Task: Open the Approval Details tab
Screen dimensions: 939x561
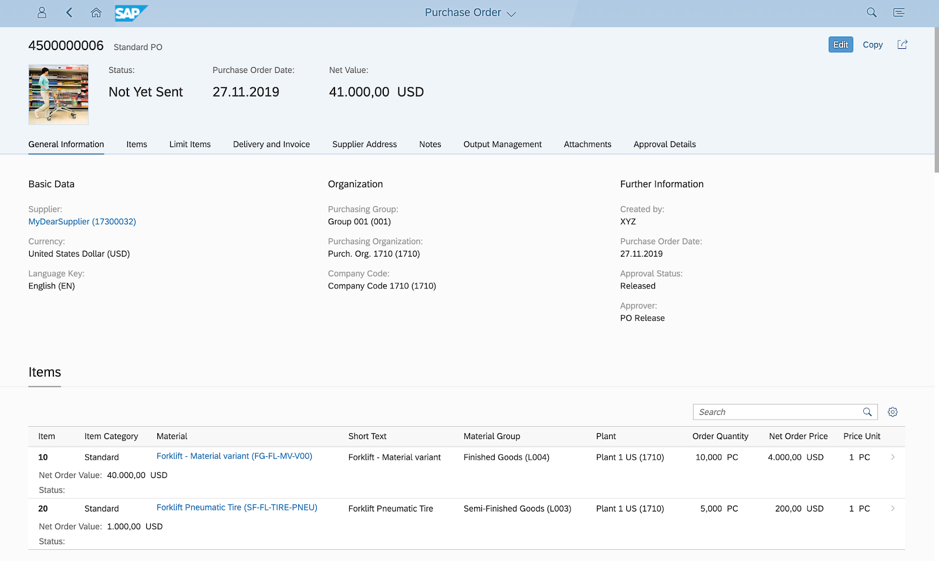Action: (x=665, y=144)
